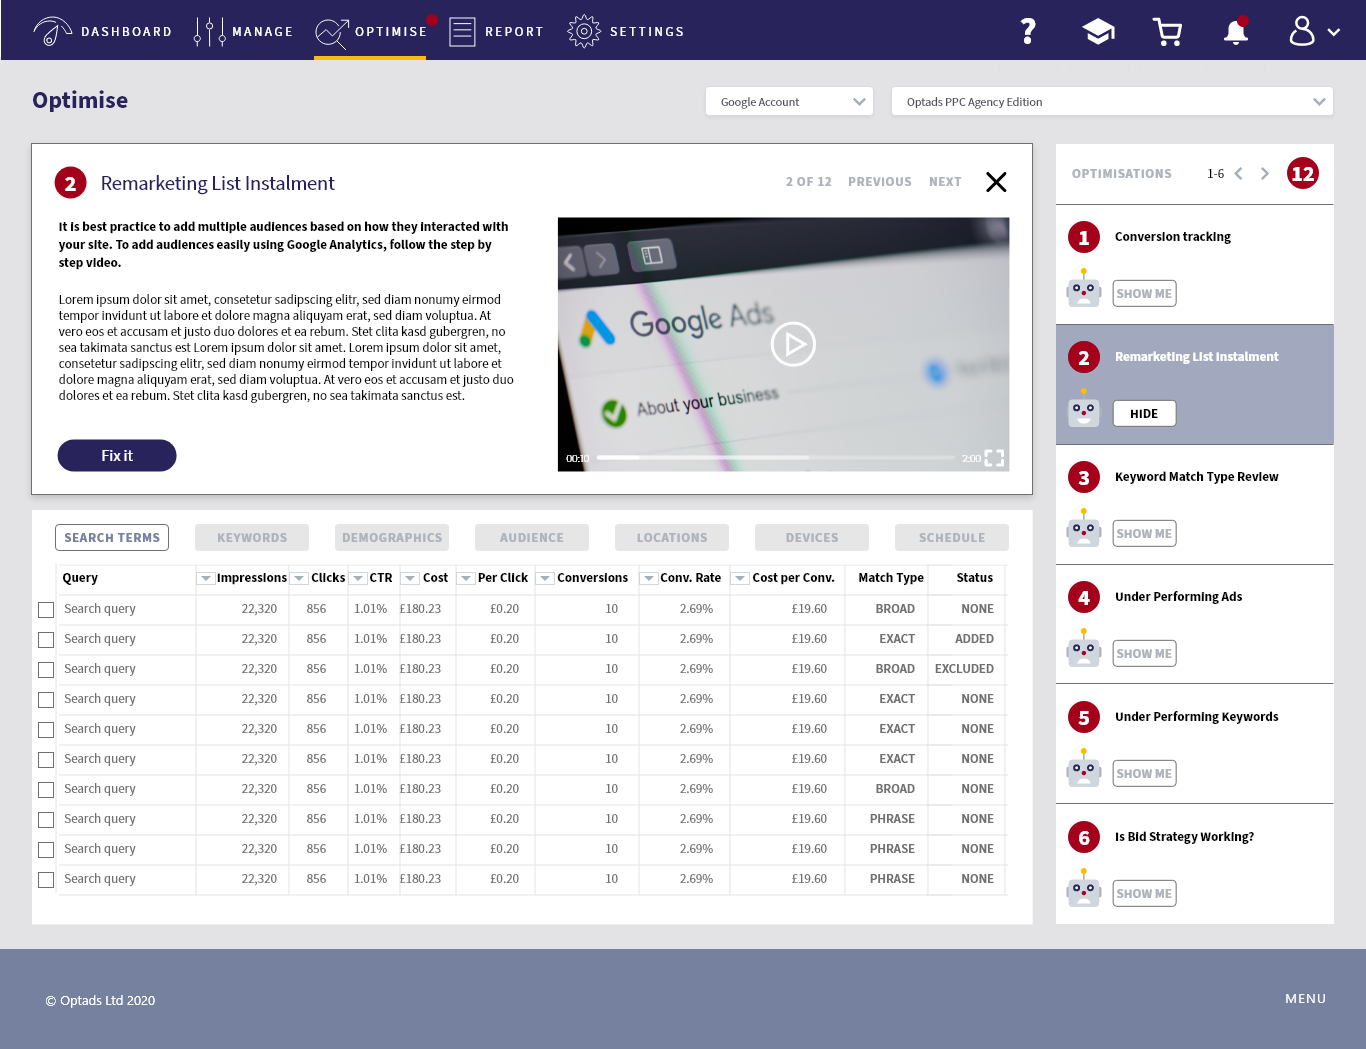Click SHOW ME under Conversion tracking
The width and height of the screenshot is (1366, 1049).
1144,293
